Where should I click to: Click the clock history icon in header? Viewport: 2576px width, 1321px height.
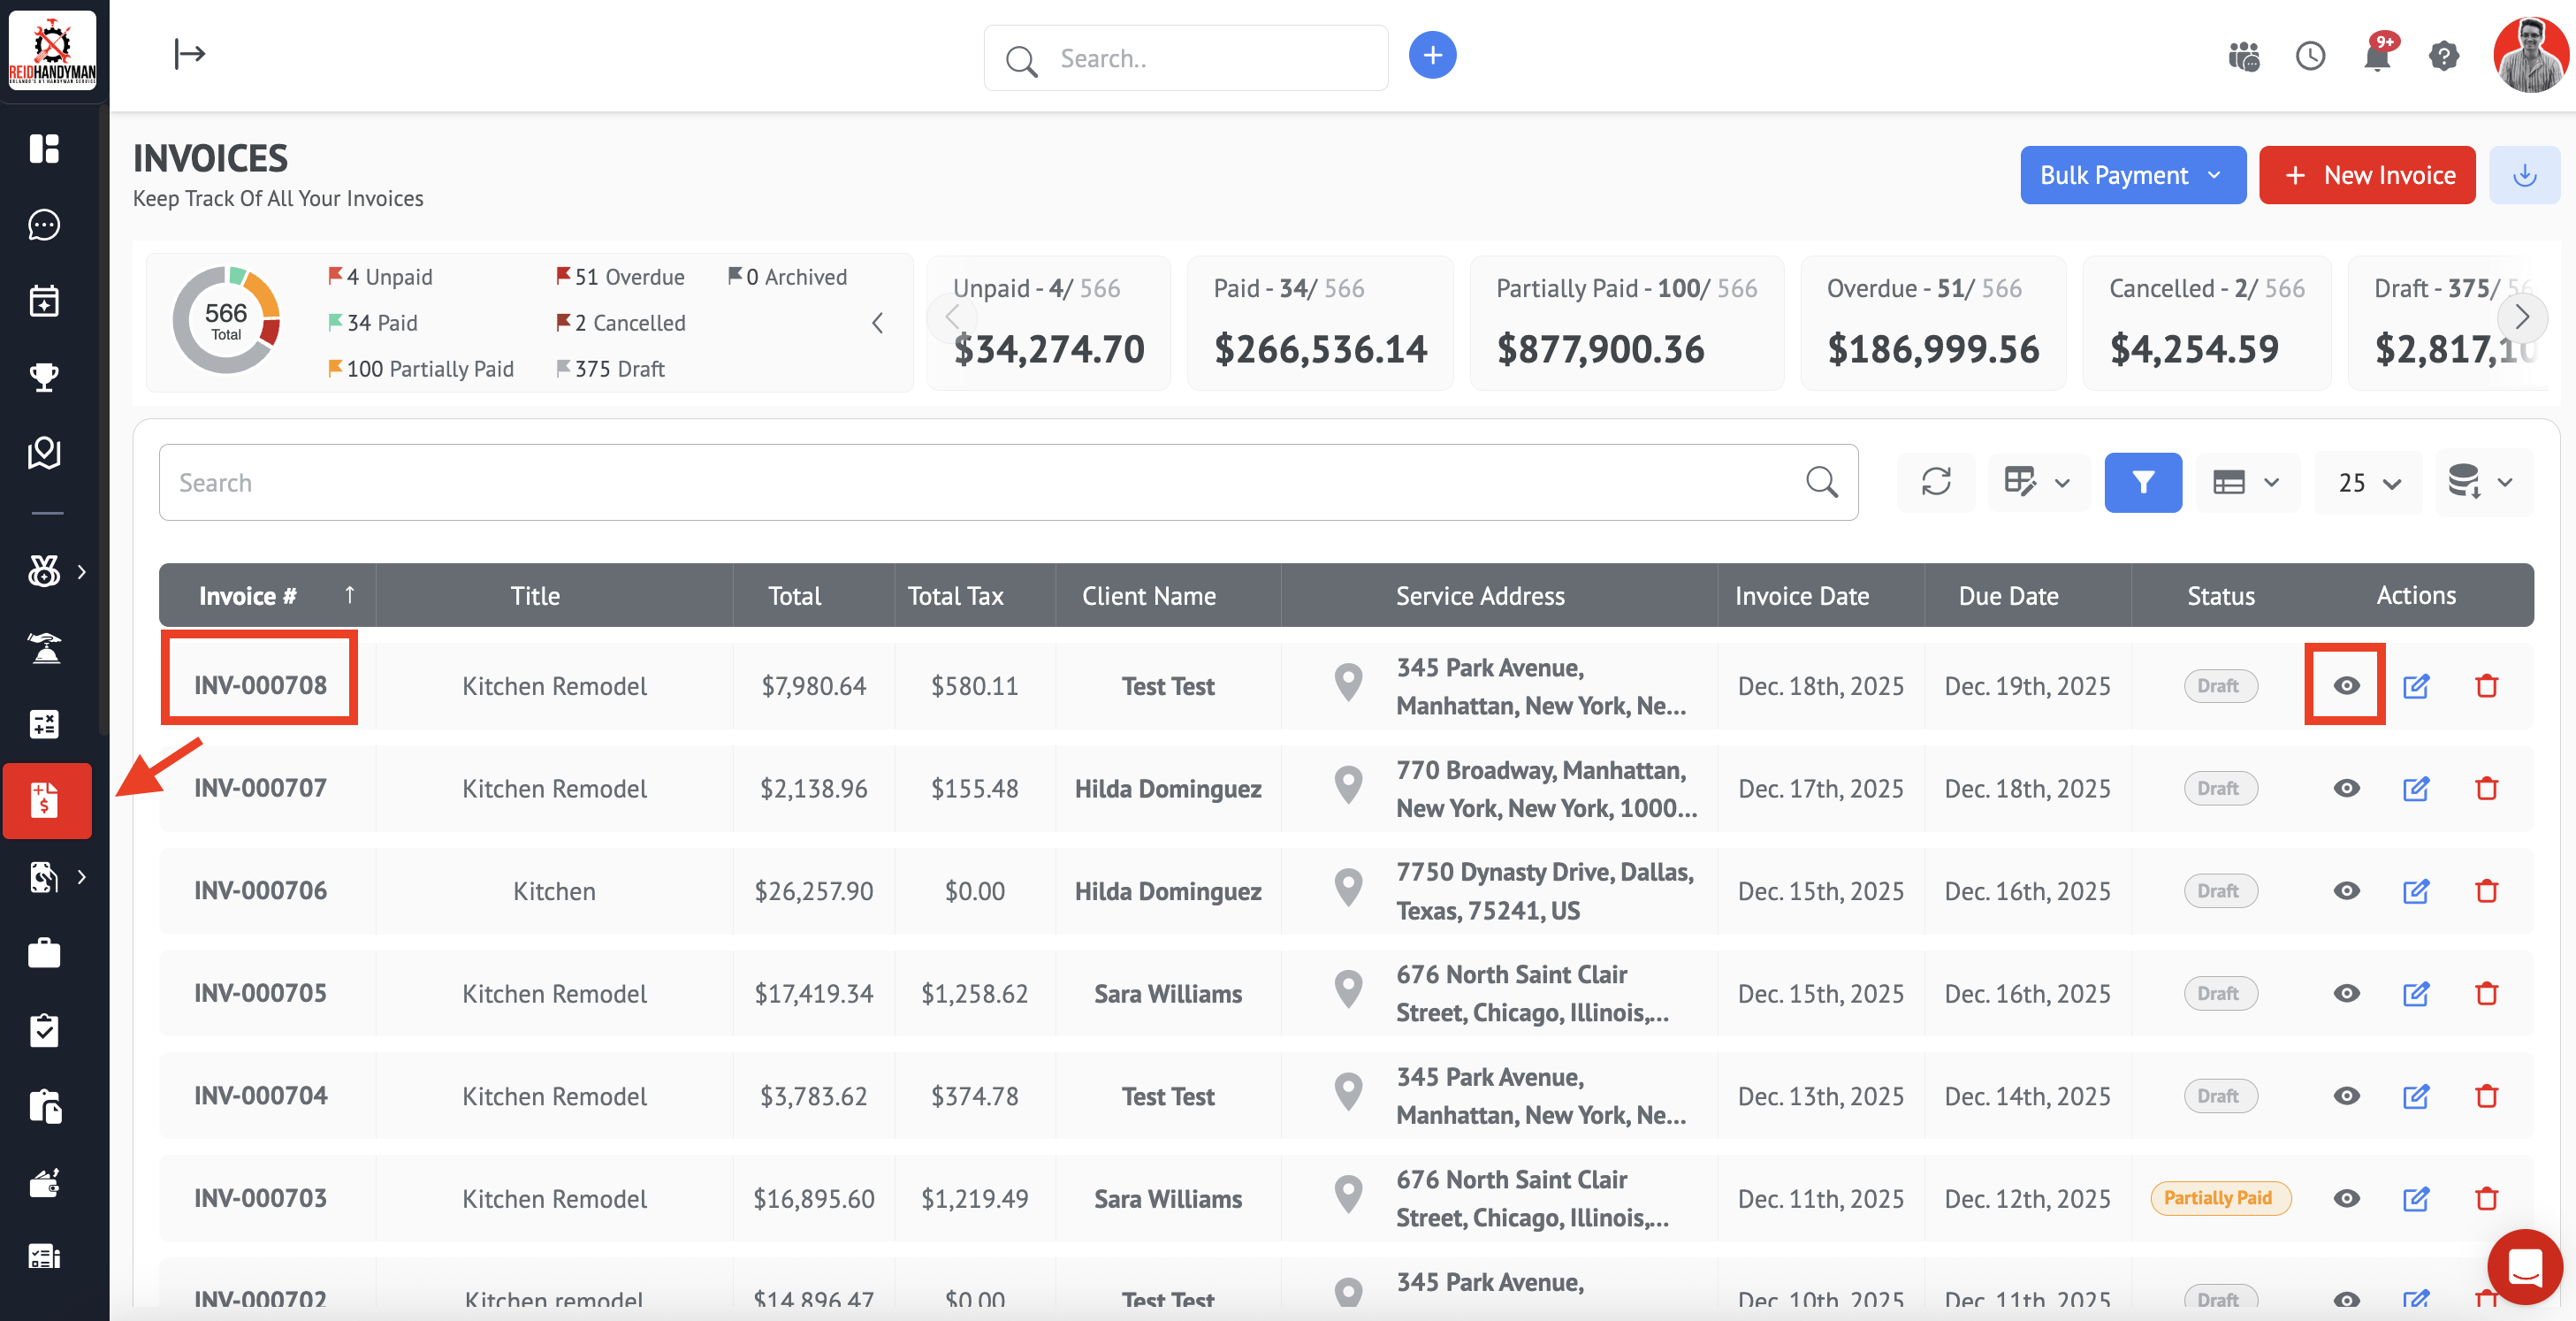tap(2310, 56)
